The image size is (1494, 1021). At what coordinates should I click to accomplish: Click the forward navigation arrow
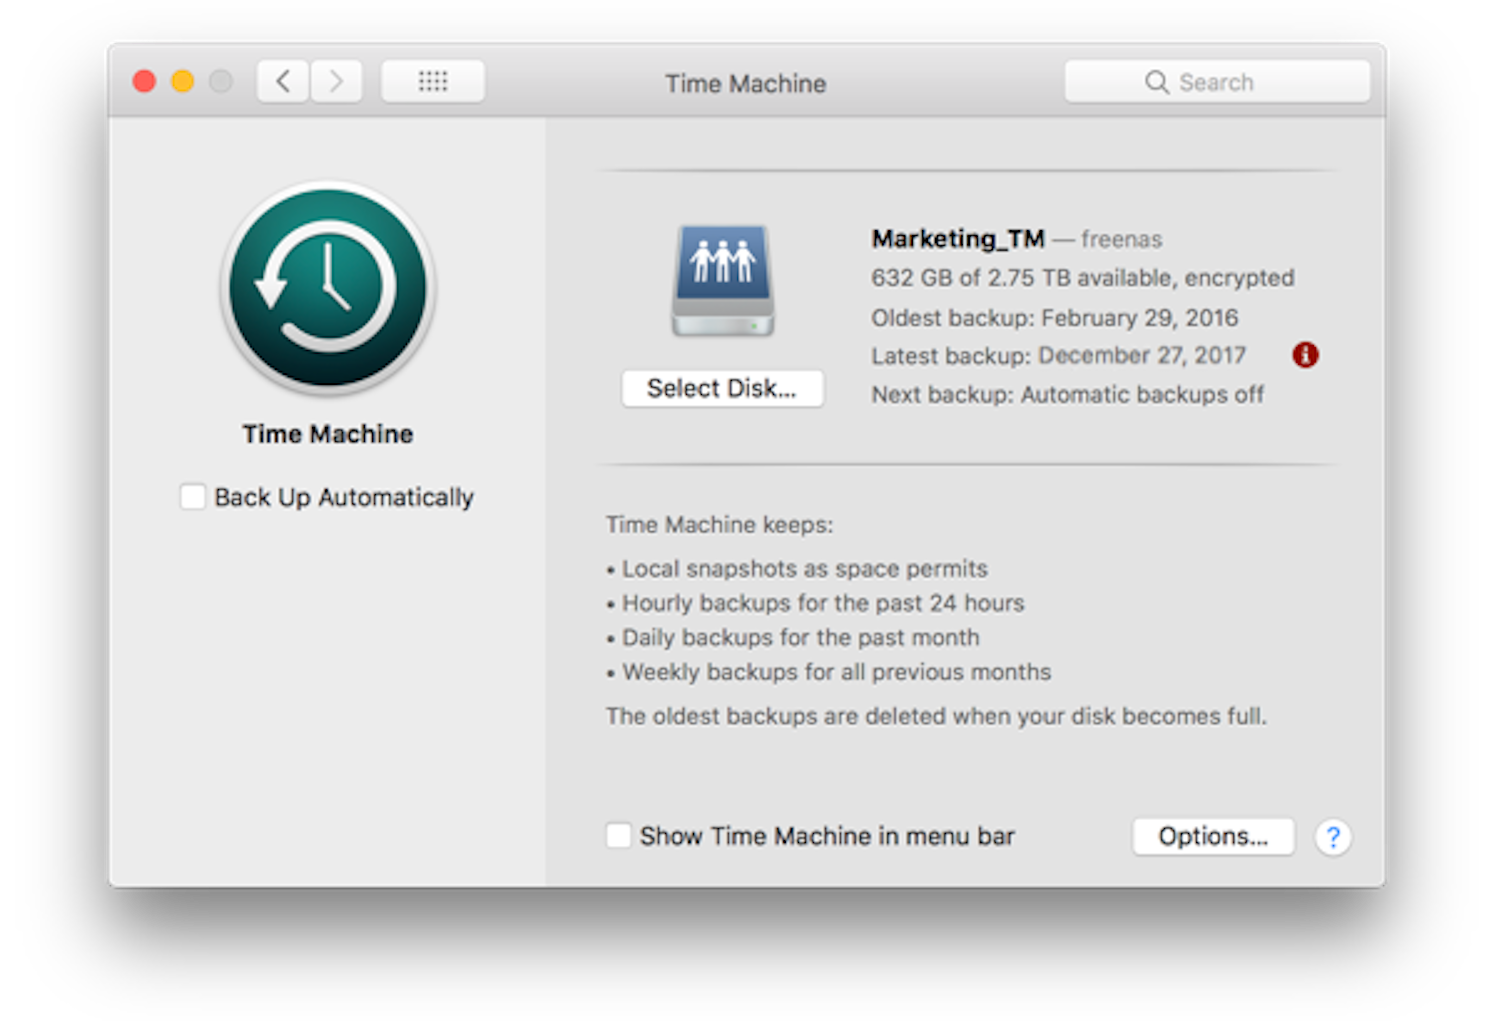point(337,81)
